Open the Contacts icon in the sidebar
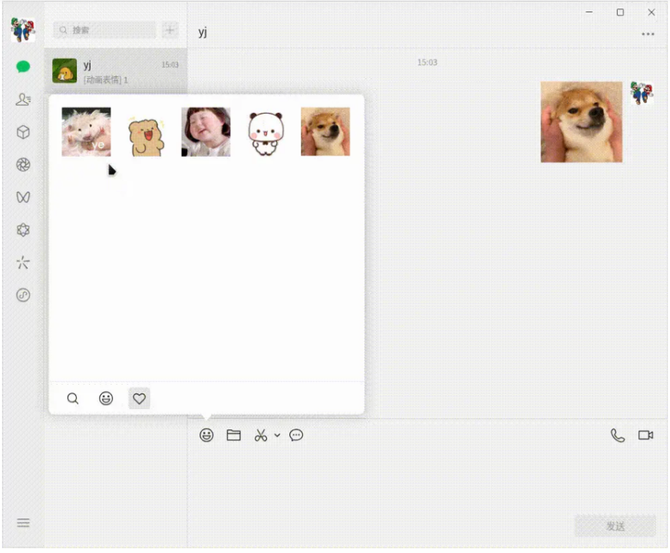The width and height of the screenshot is (670, 553). (23, 100)
